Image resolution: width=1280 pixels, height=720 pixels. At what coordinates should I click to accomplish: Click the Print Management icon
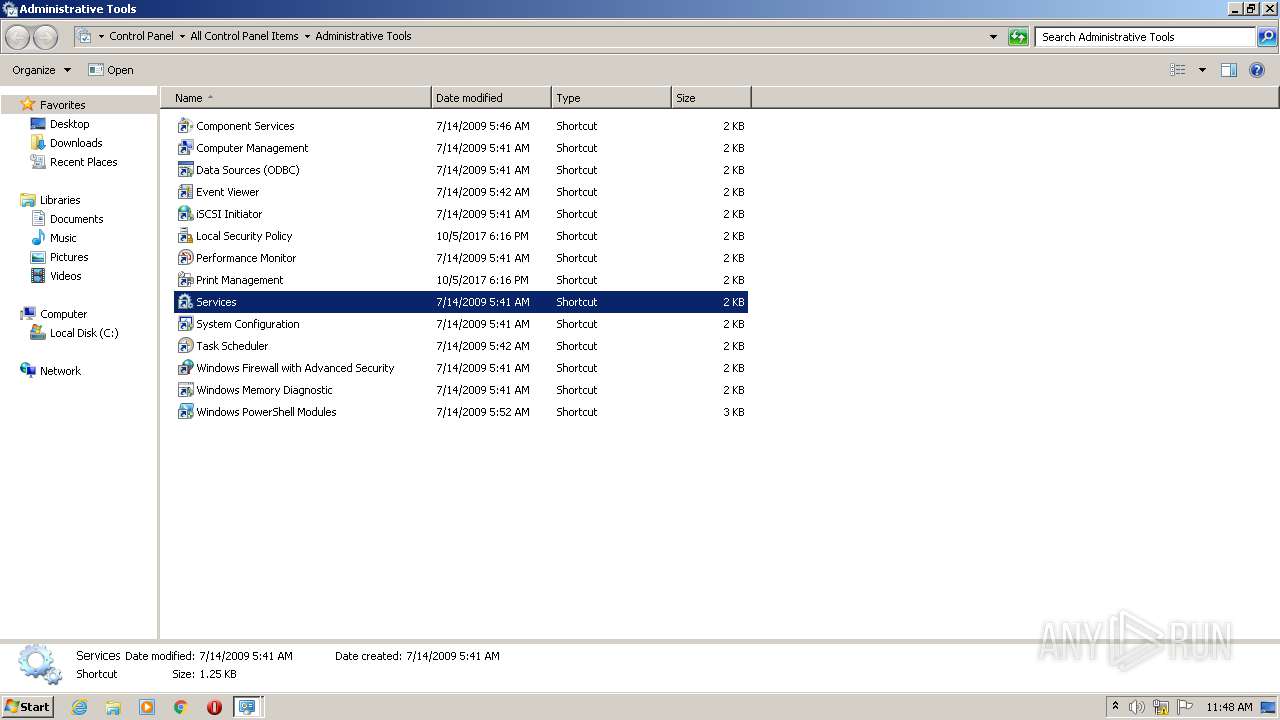185,280
